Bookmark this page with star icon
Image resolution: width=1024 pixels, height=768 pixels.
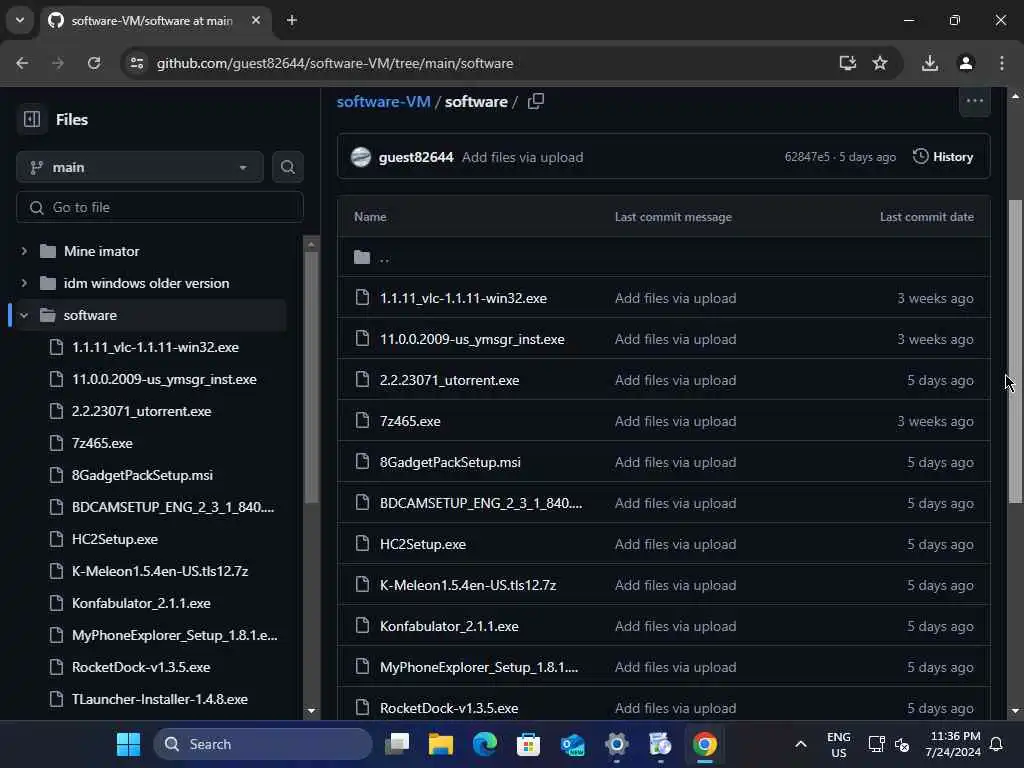pyautogui.click(x=880, y=63)
